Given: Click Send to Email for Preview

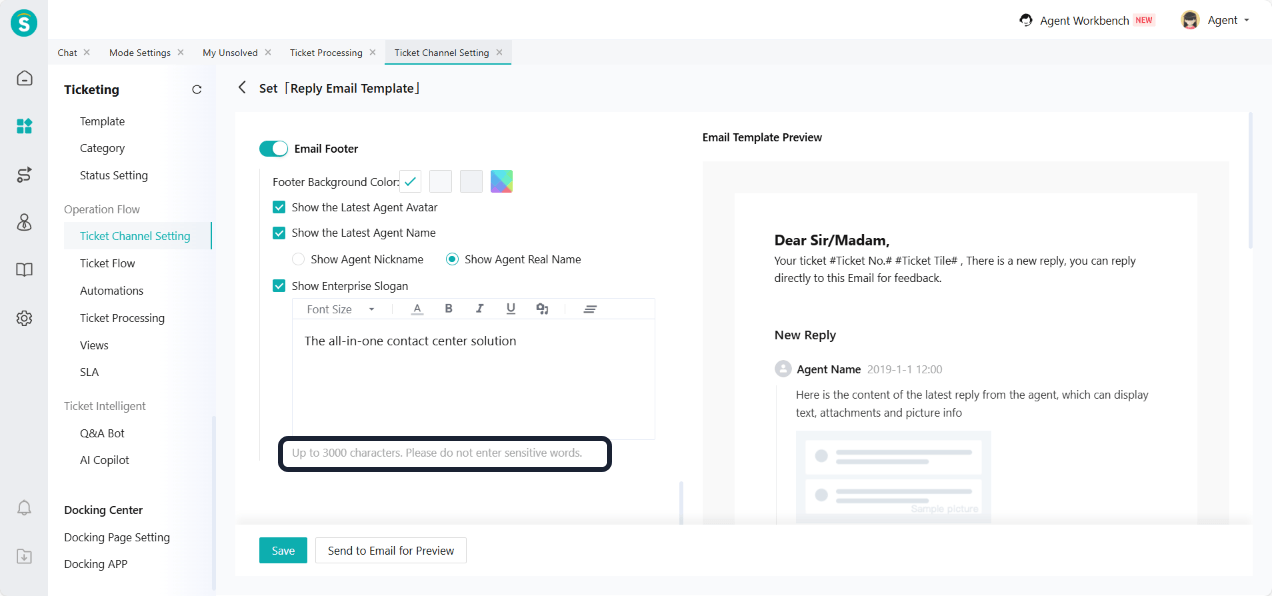Looking at the screenshot, I should 391,551.
